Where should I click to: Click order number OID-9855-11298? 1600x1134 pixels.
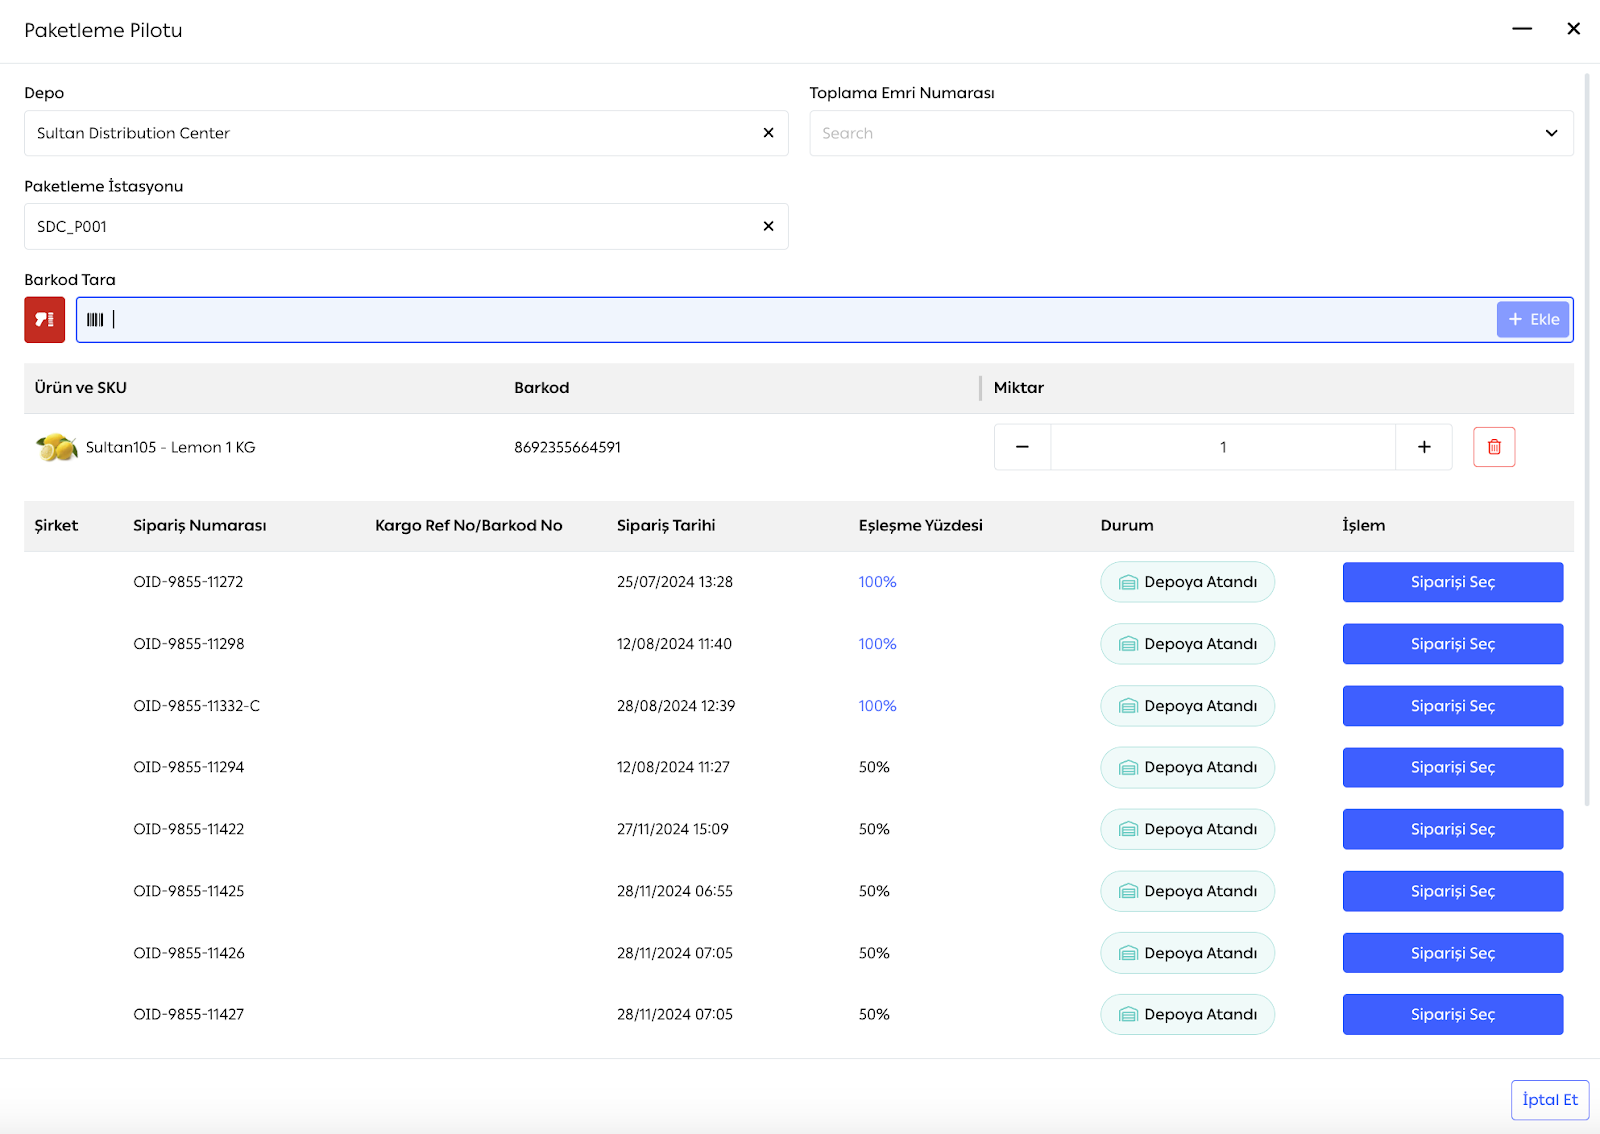click(x=188, y=644)
